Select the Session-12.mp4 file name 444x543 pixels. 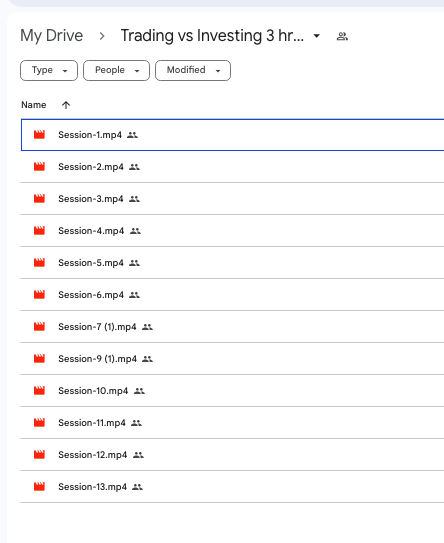[x=92, y=455]
